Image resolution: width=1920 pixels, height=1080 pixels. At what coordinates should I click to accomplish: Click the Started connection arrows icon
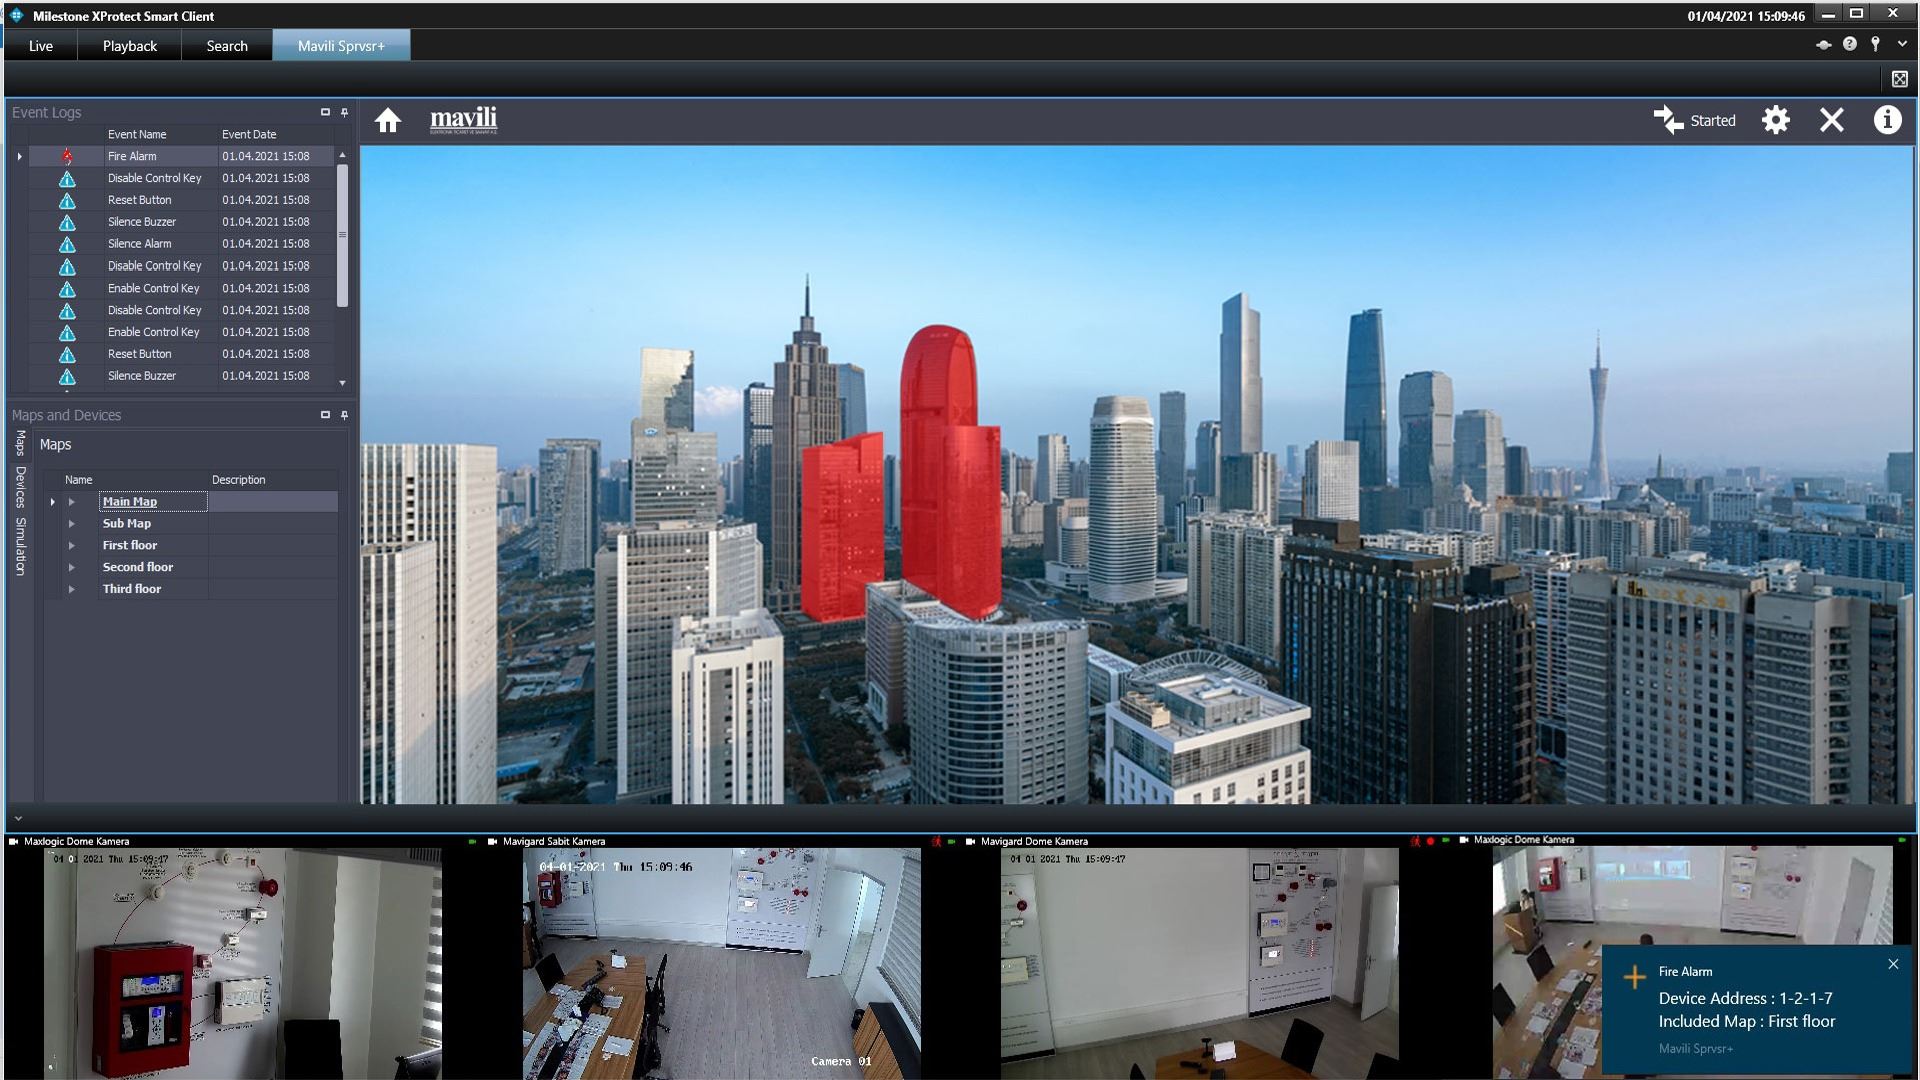(1668, 120)
